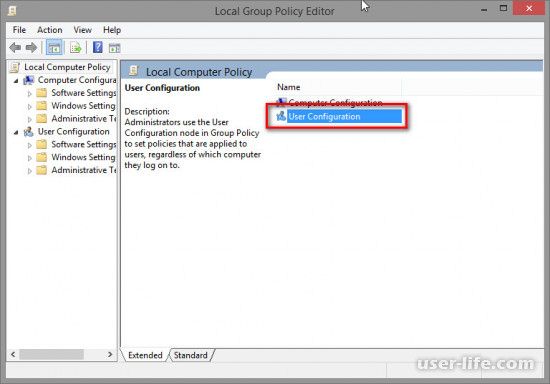Expand Windows Settings under User Configuration
550x384 pixels.
29,158
